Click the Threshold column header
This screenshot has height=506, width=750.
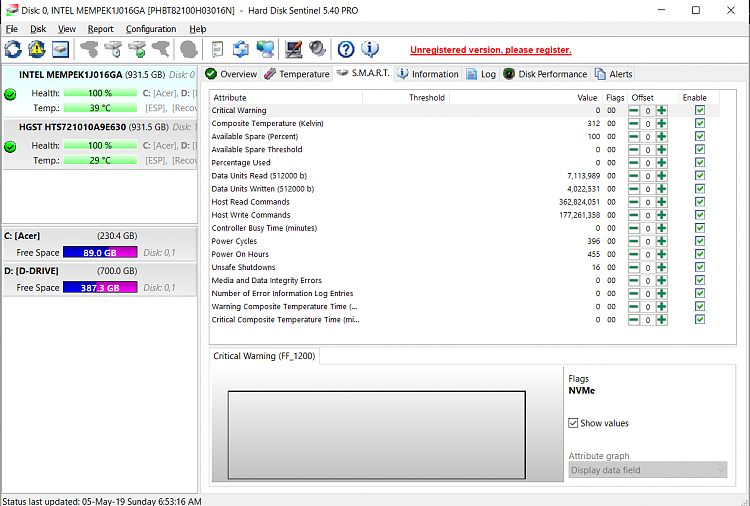pos(406,98)
